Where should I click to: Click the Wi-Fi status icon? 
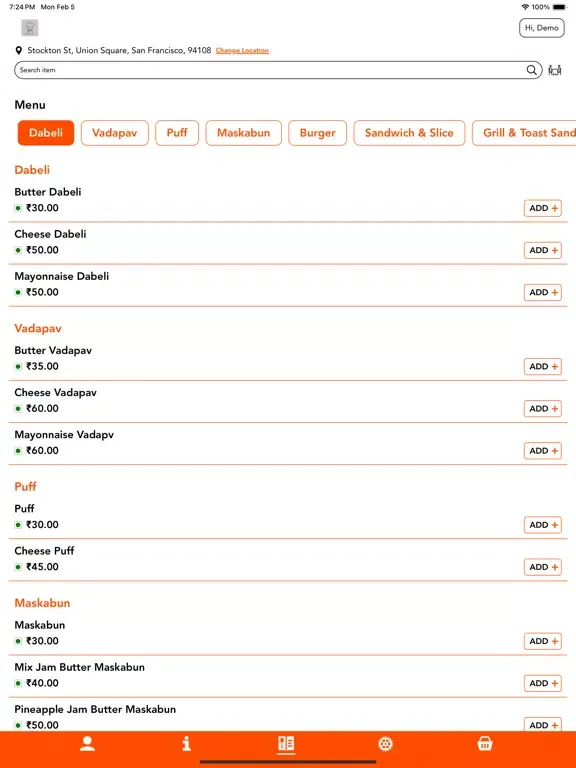pyautogui.click(x=526, y=7)
